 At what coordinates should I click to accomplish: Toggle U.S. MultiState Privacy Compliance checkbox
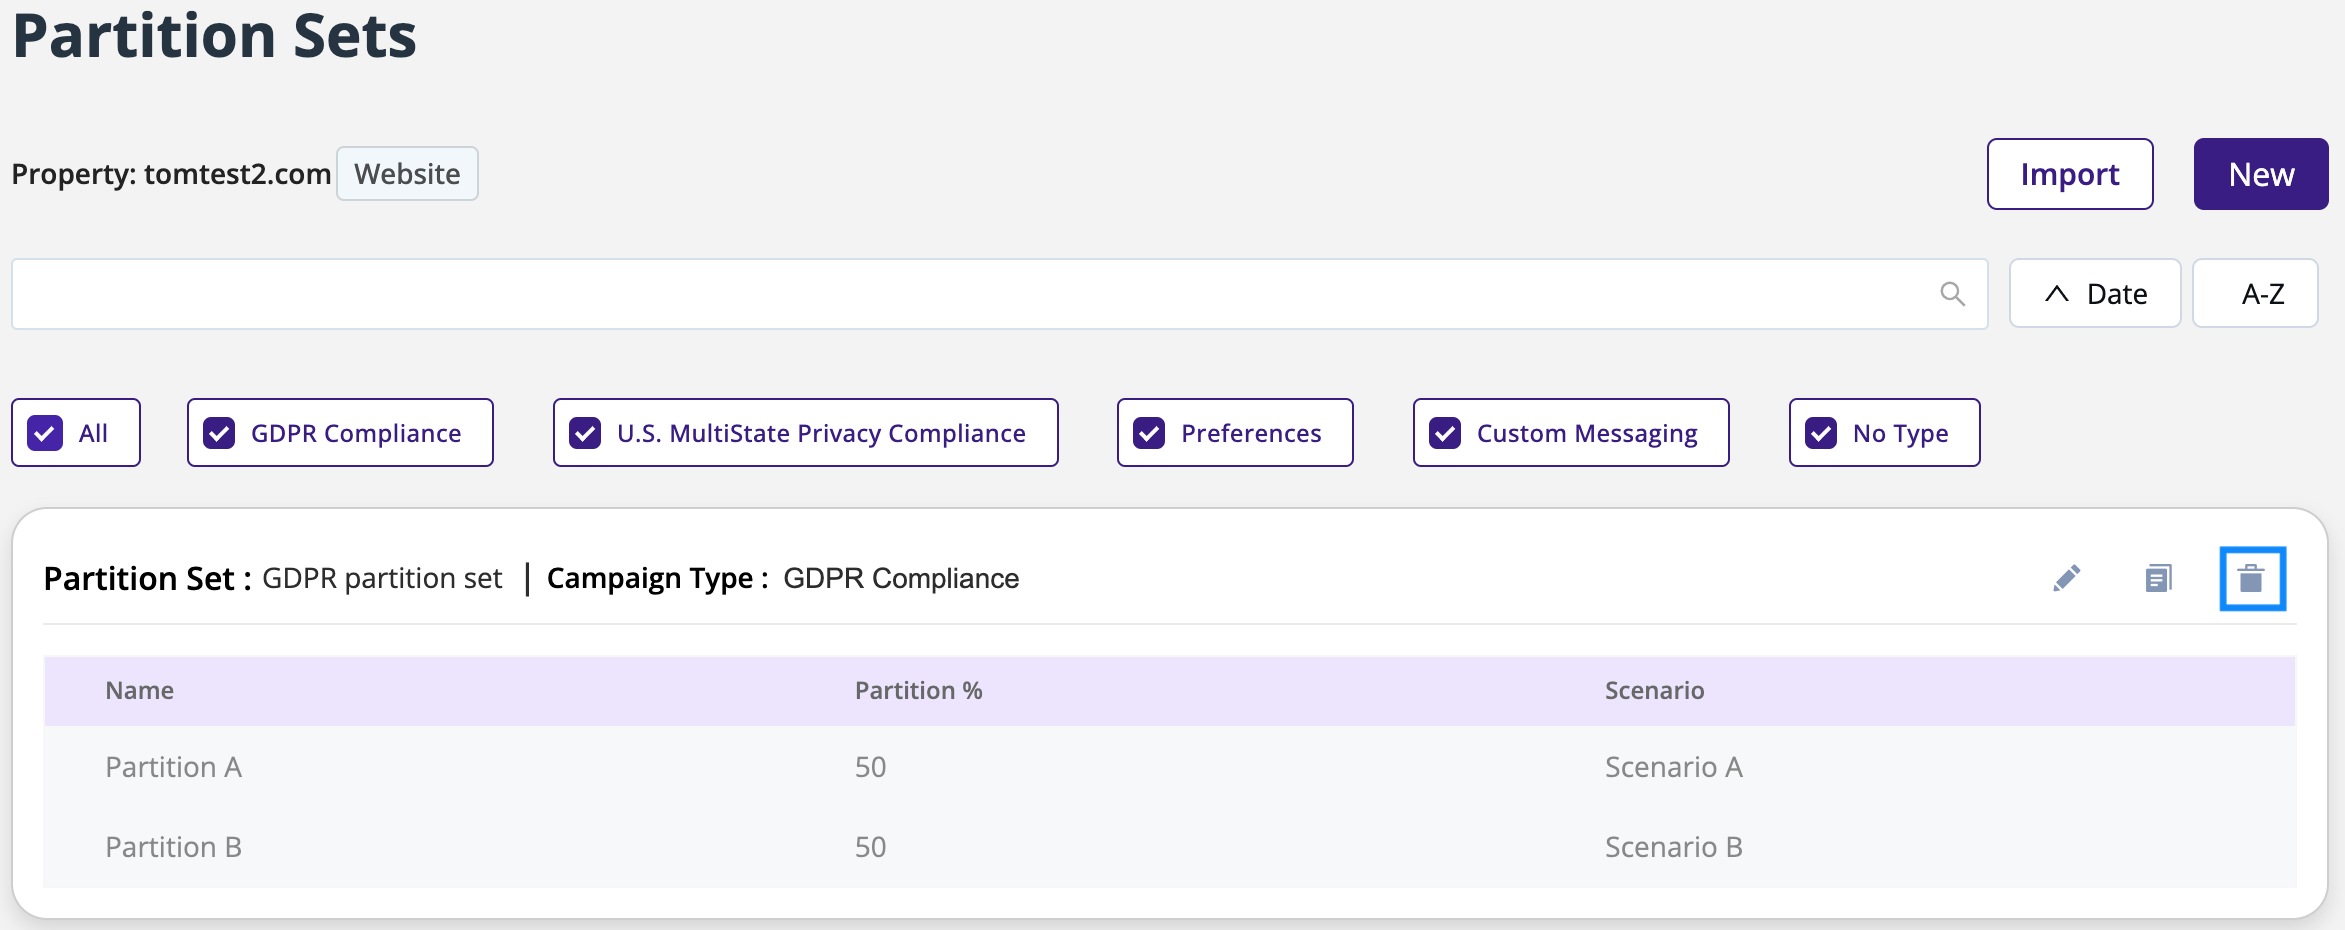pos(585,433)
